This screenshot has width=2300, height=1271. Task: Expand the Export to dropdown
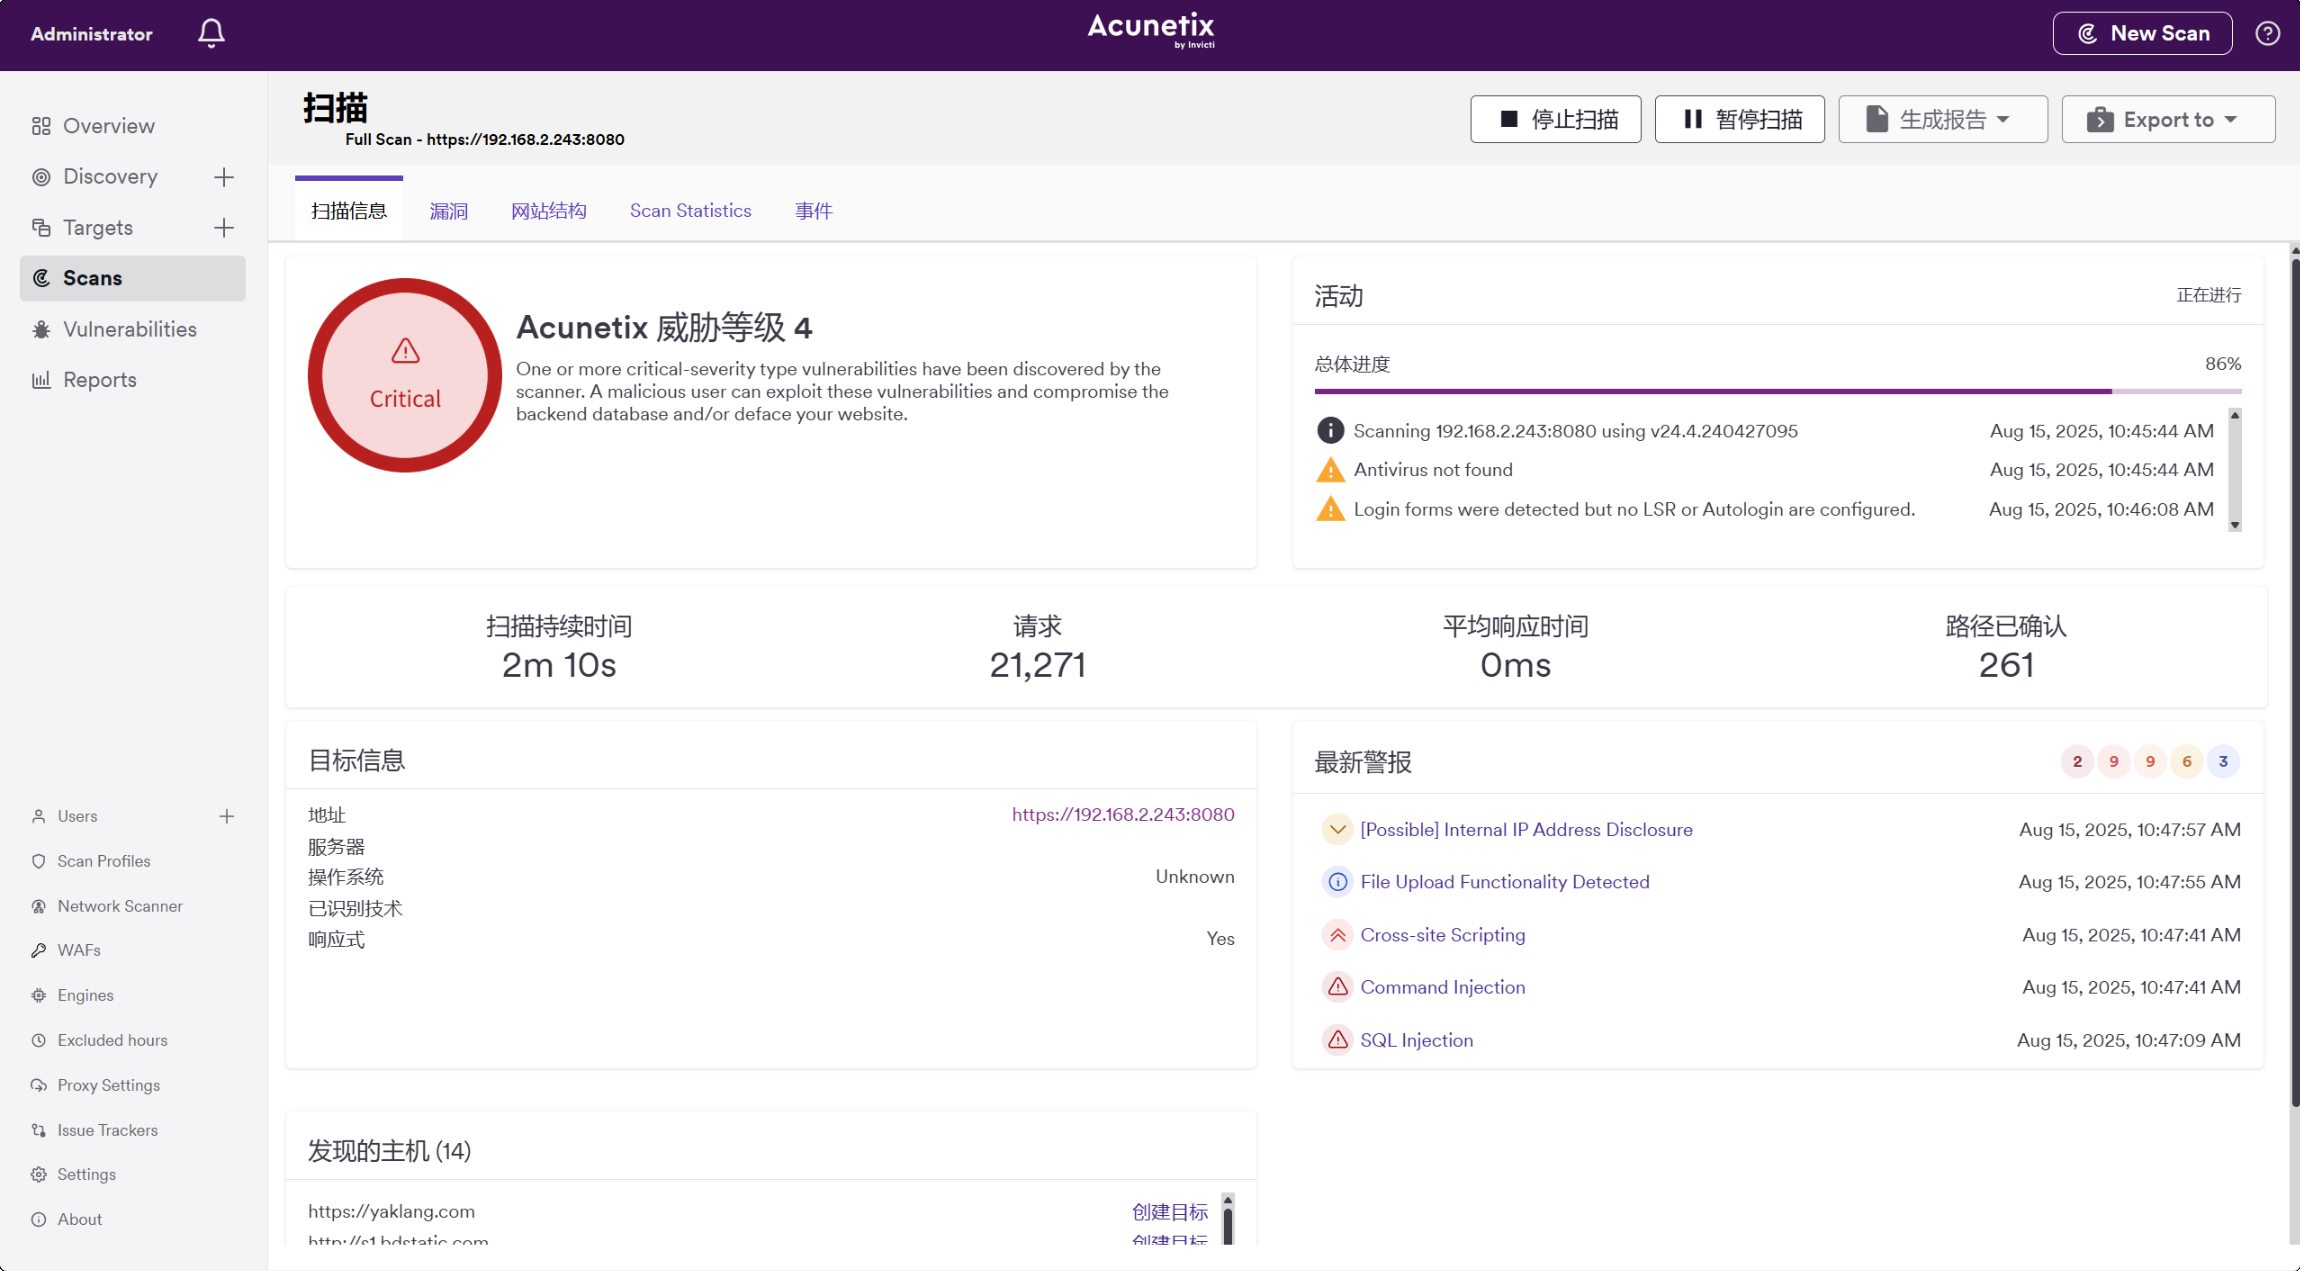2167,120
